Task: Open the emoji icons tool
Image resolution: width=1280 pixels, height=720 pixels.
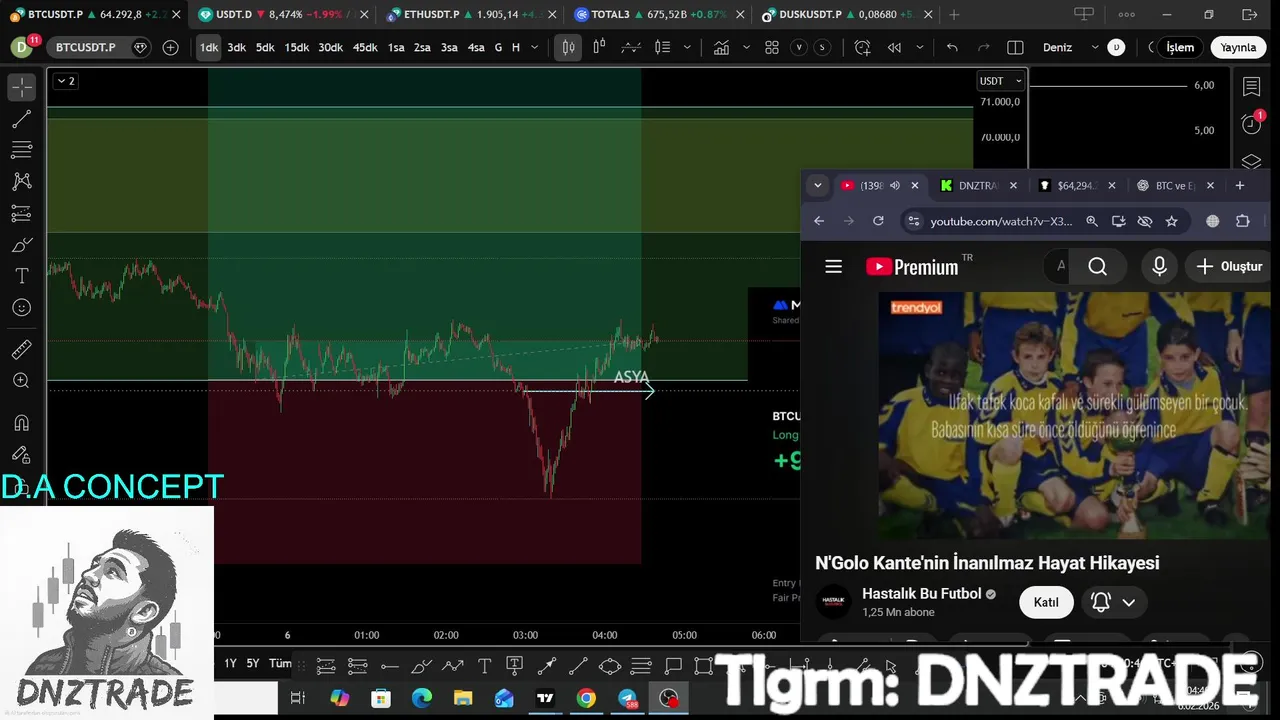Action: coord(22,308)
